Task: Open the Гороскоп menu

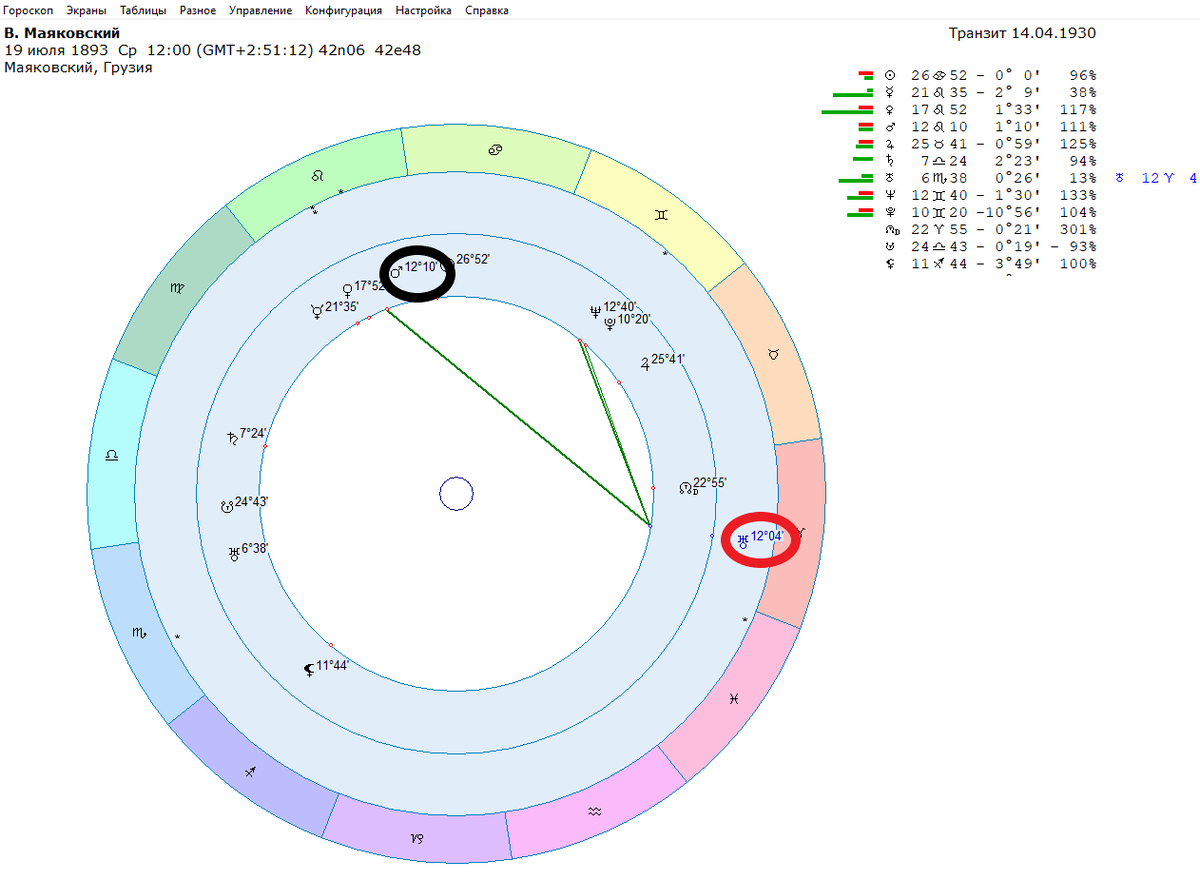Action: click(x=27, y=10)
